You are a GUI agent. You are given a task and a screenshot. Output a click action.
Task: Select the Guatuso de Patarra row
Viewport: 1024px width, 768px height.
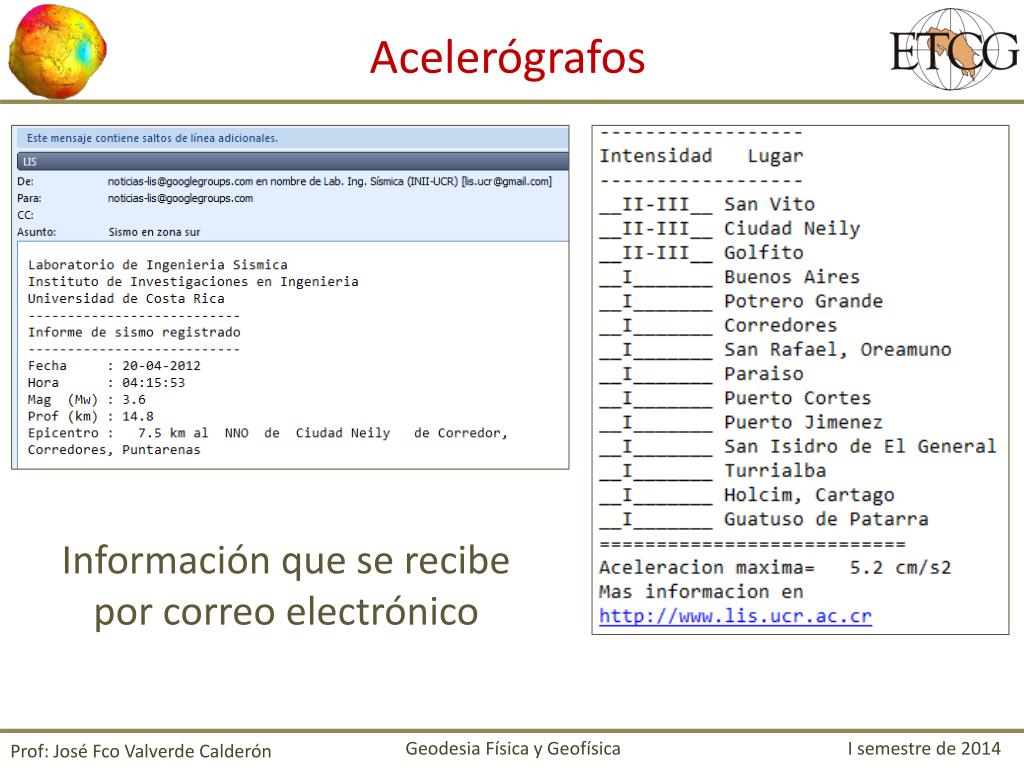[764, 519]
